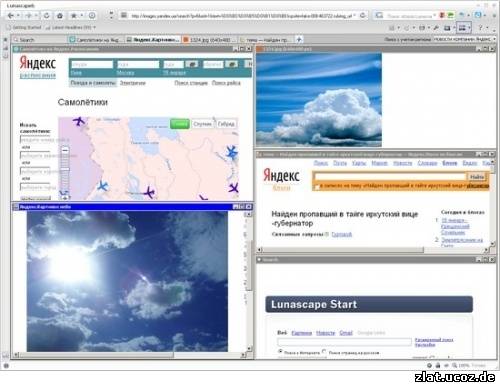The image size is (500, 387).
Task: Reload the page with the refresh icon
Action: pos(46,16)
